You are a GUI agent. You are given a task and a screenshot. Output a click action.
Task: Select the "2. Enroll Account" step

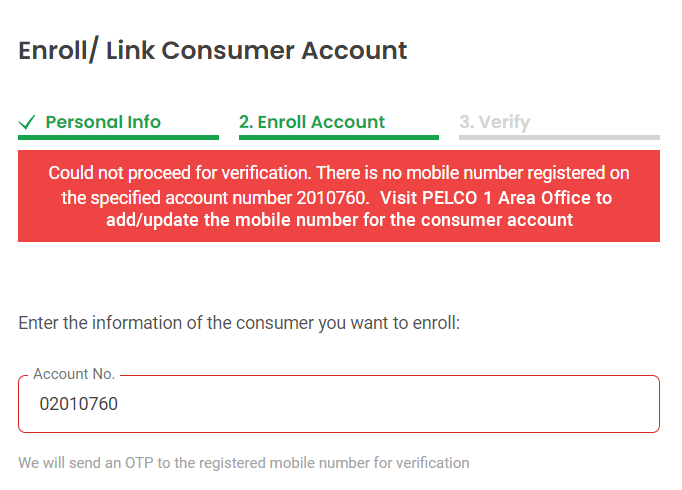point(312,122)
